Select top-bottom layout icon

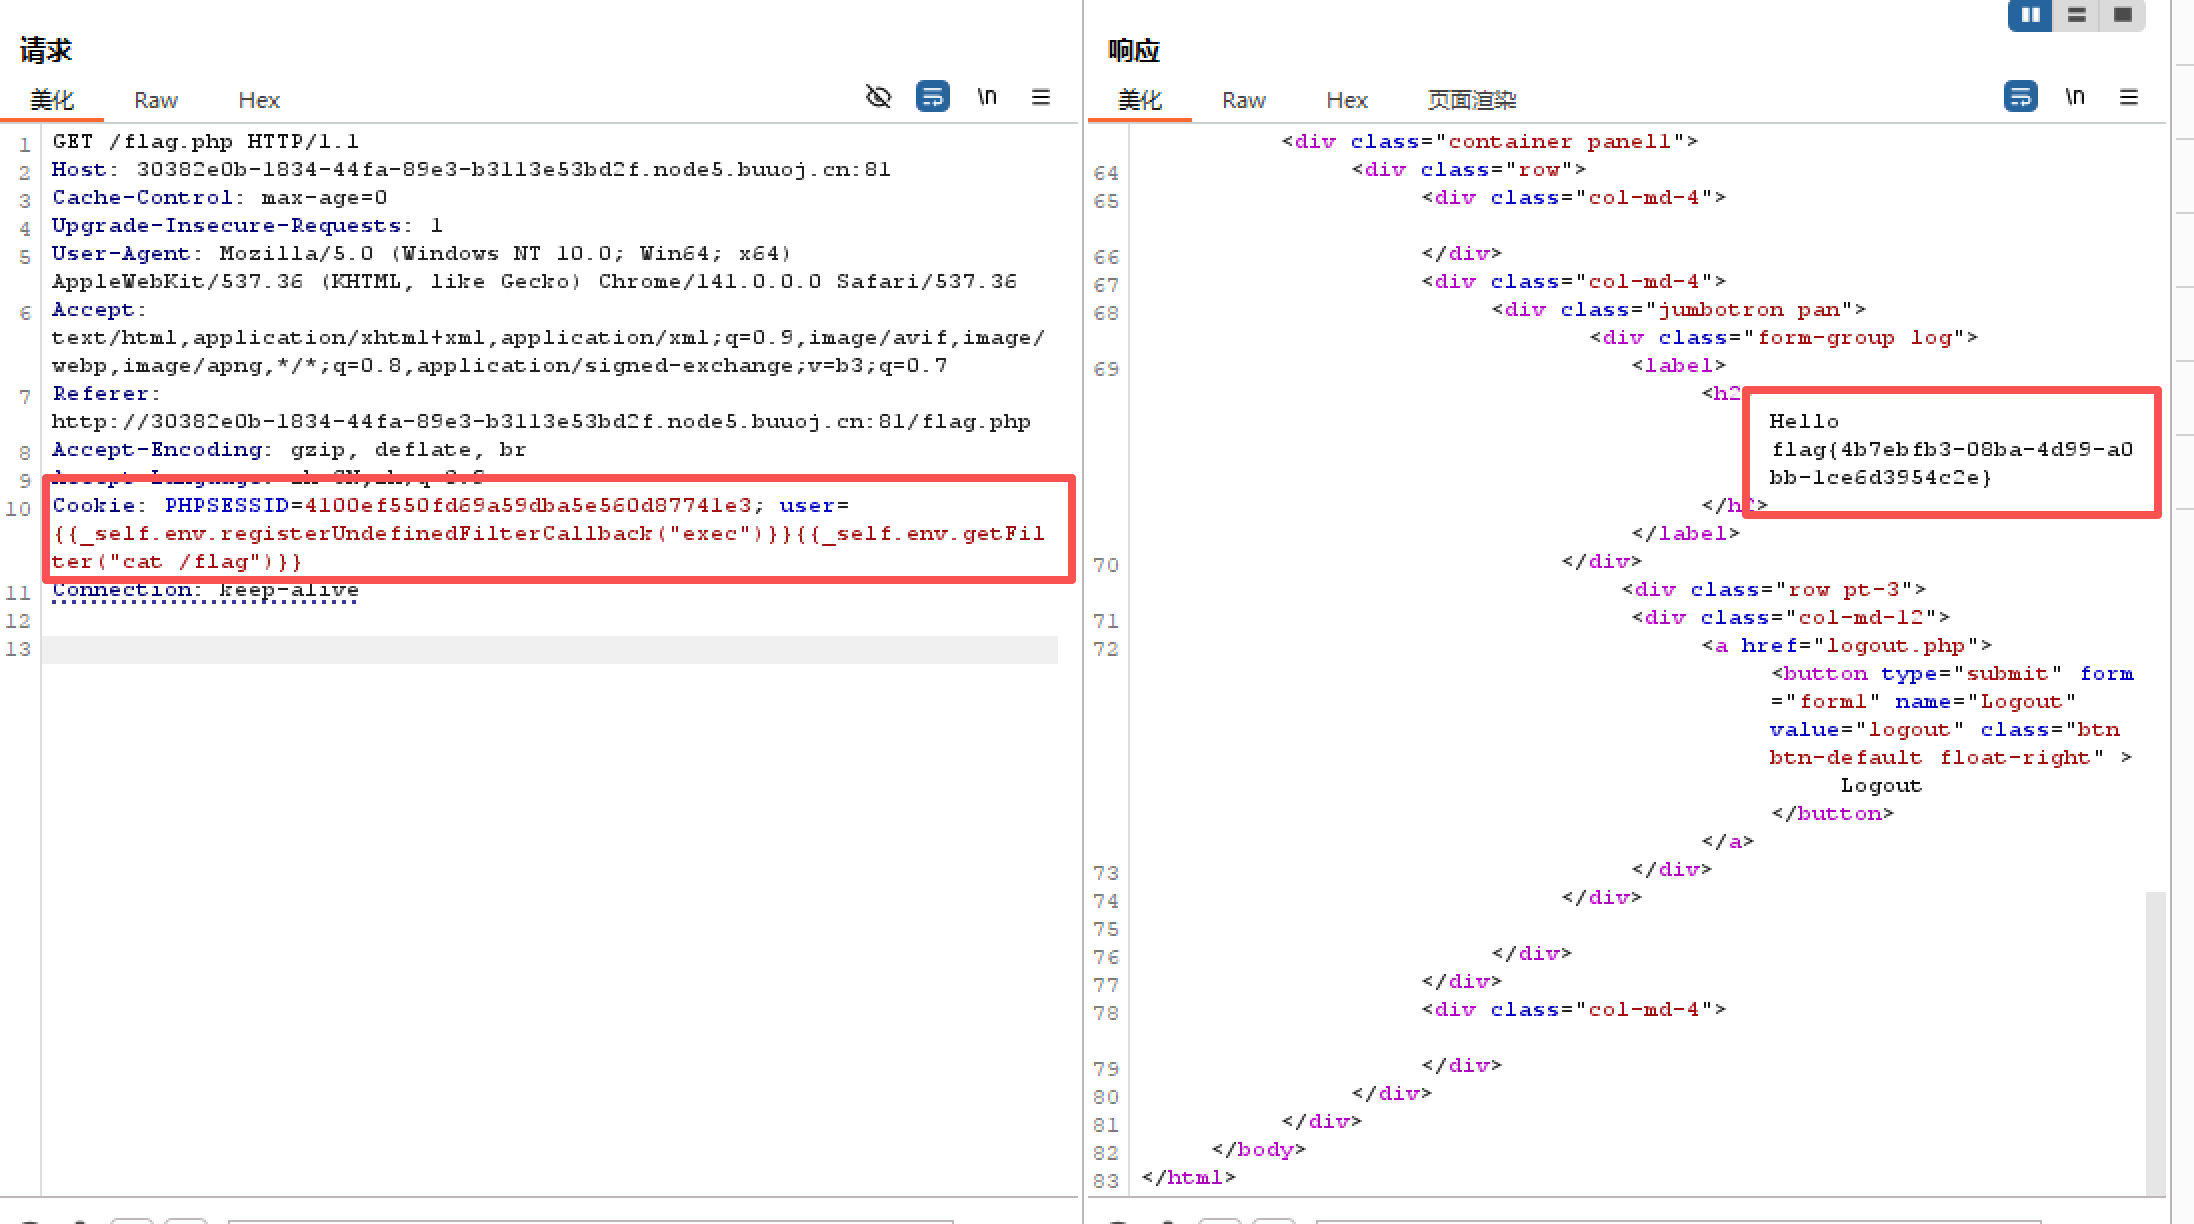pos(2077,15)
